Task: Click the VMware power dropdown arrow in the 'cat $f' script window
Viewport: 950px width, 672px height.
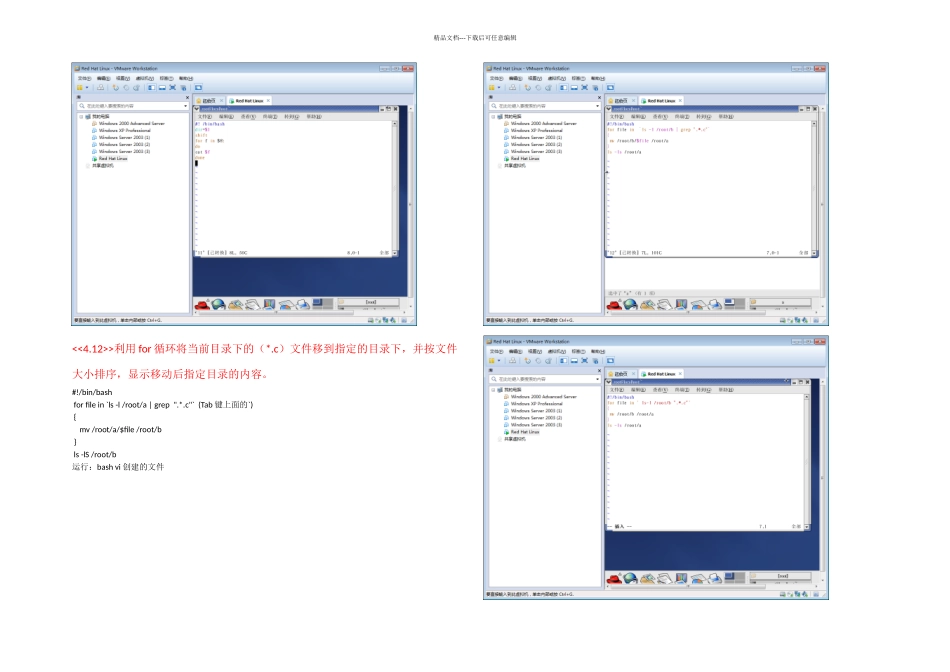Action: click(87, 88)
